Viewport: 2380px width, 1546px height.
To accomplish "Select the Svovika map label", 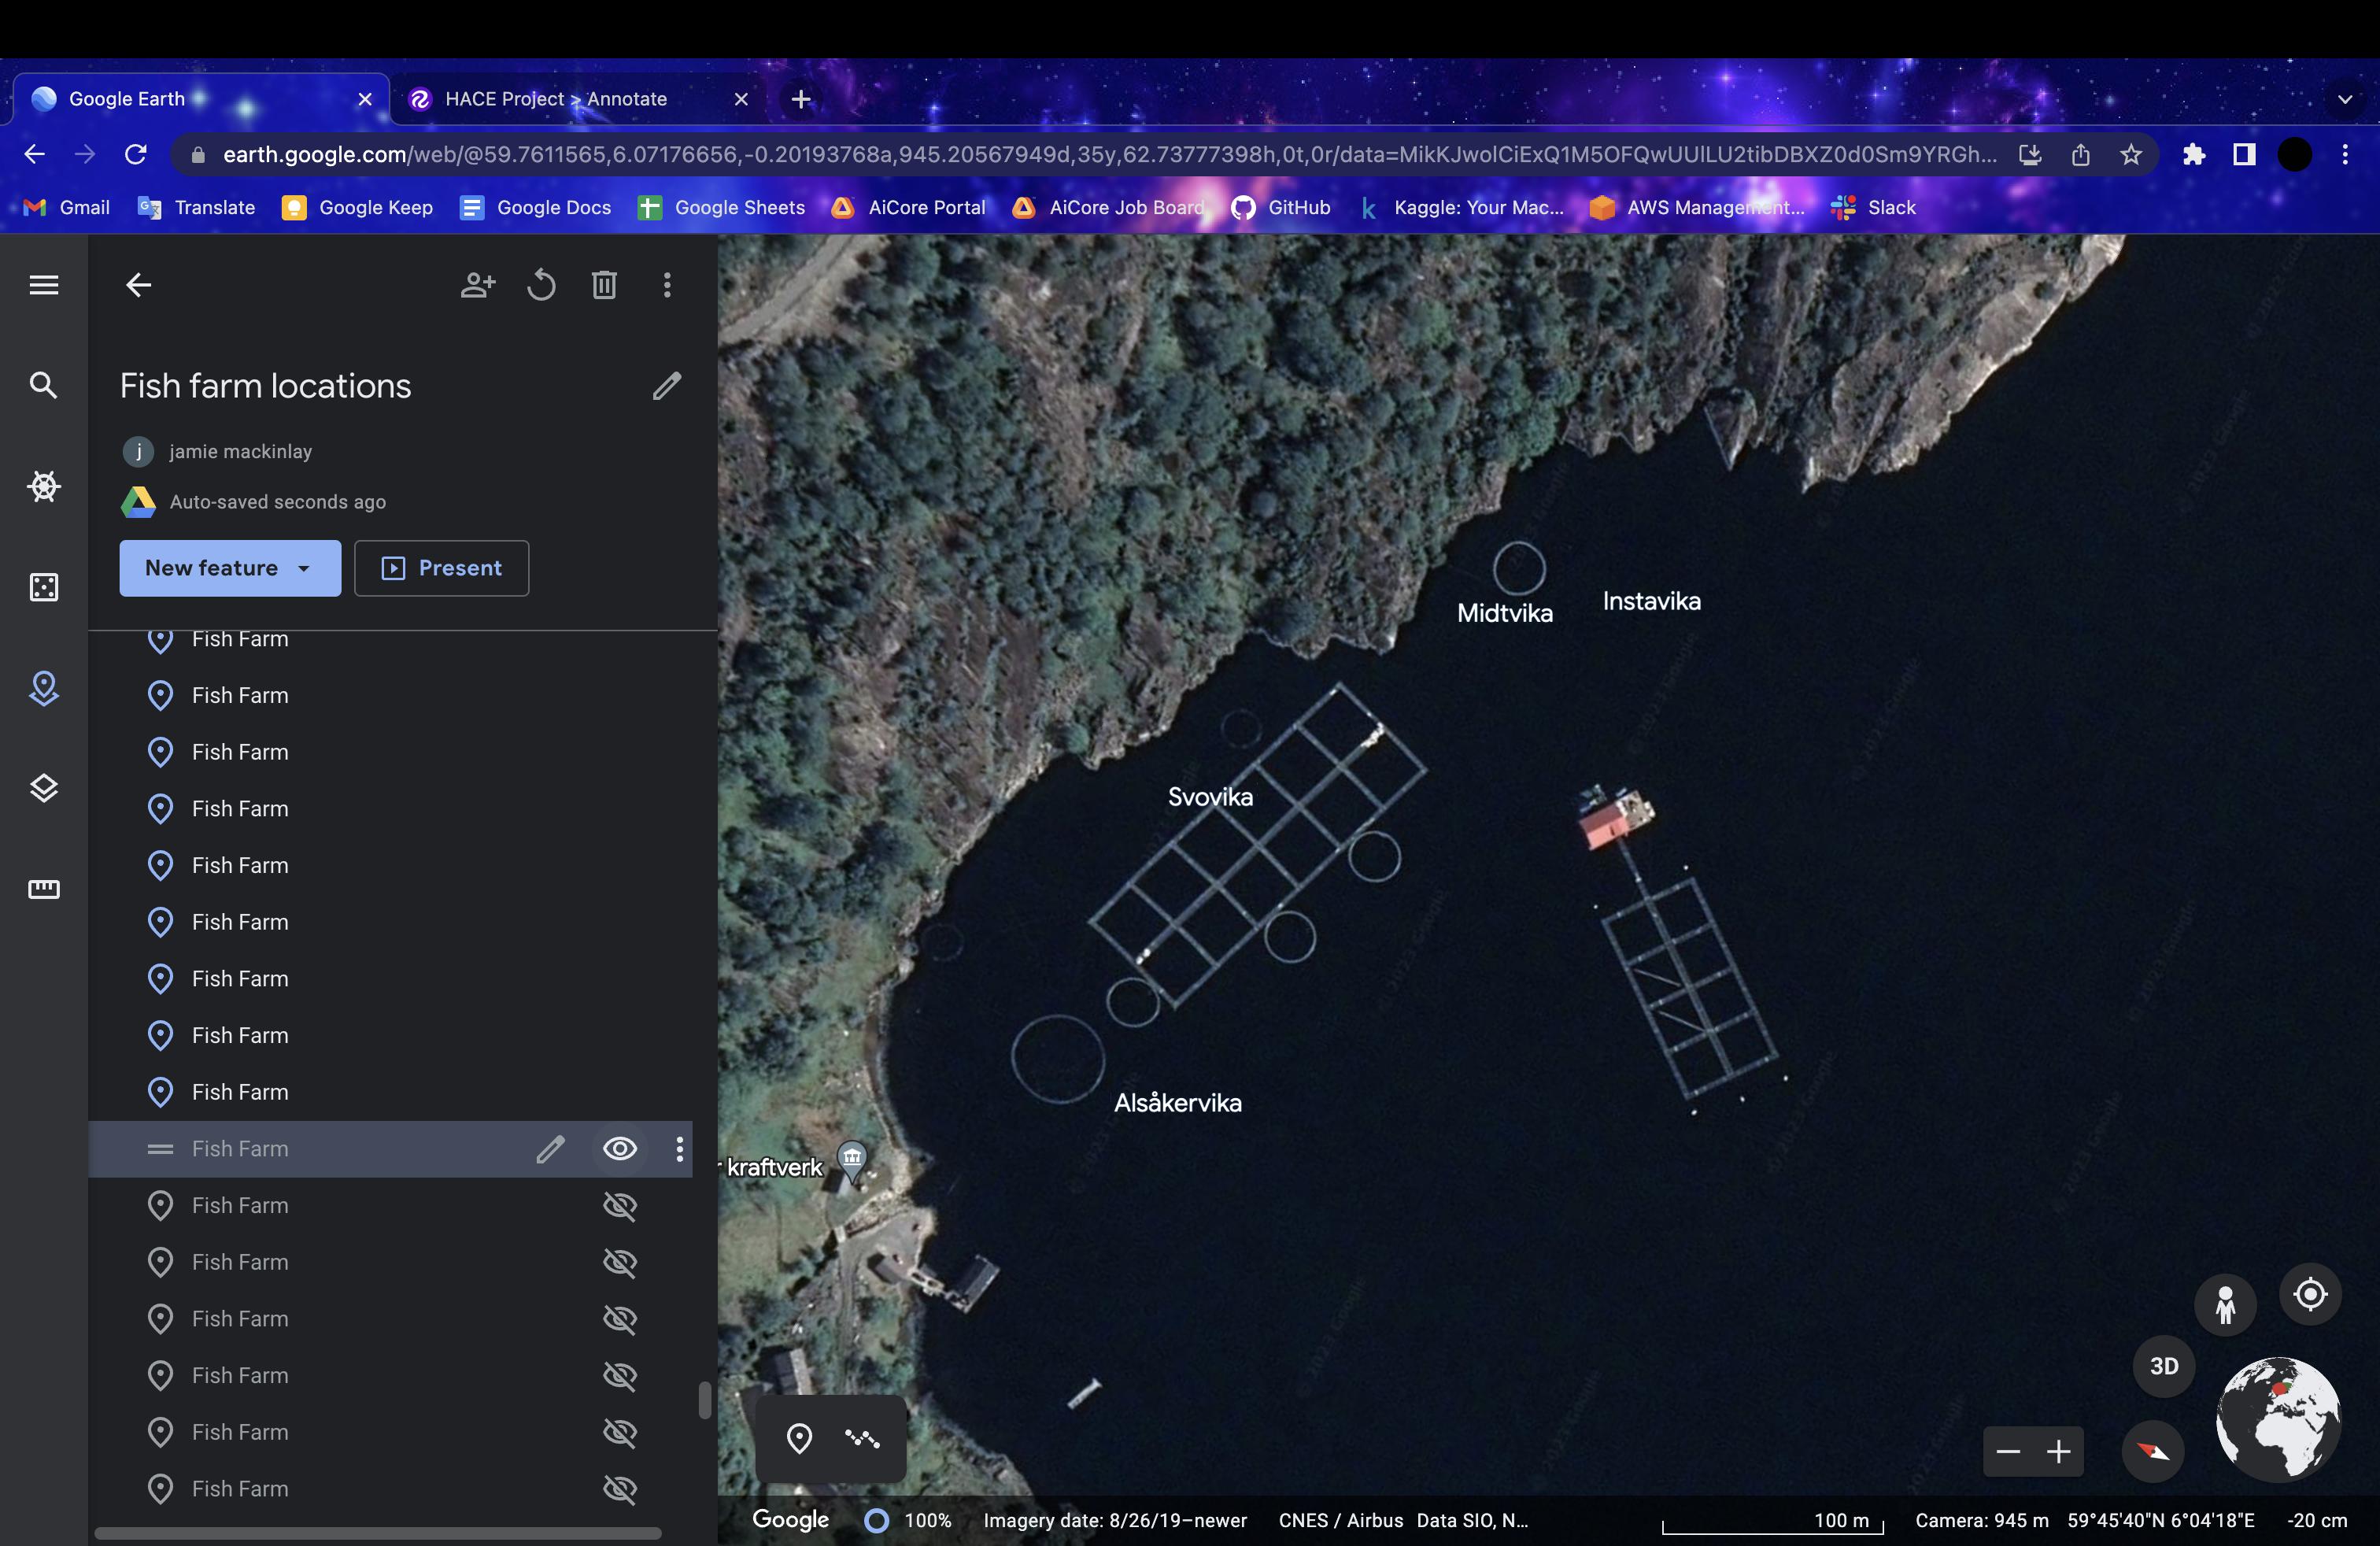I will (x=1210, y=797).
